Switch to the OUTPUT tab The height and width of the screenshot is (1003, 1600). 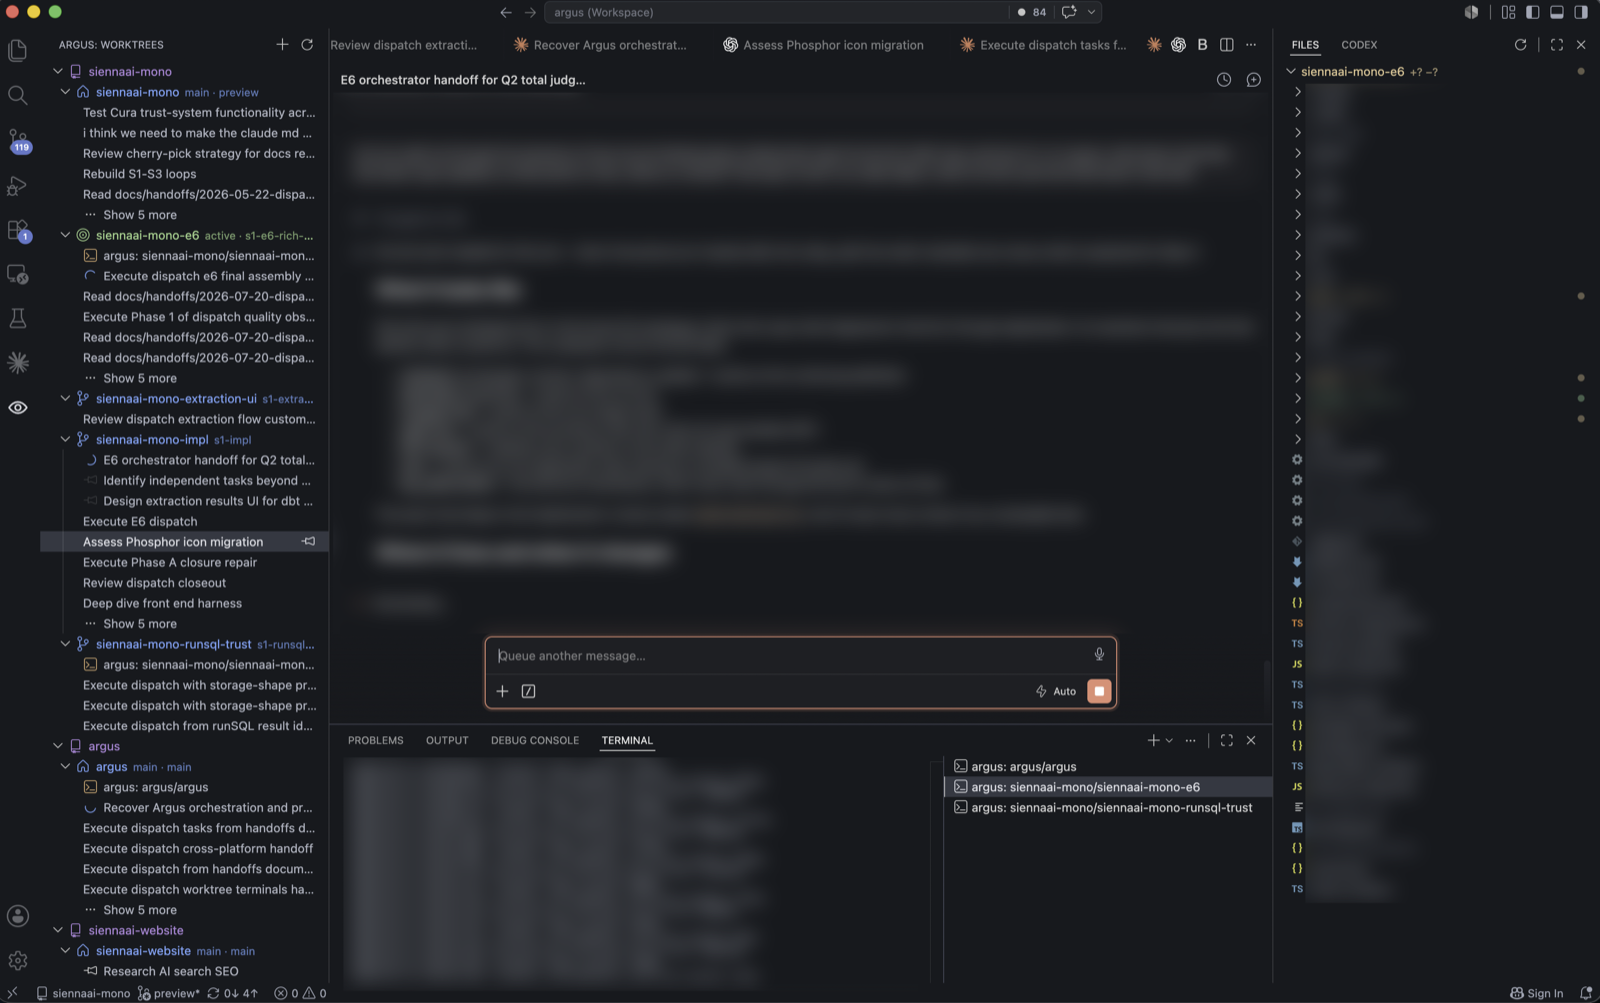[447, 740]
